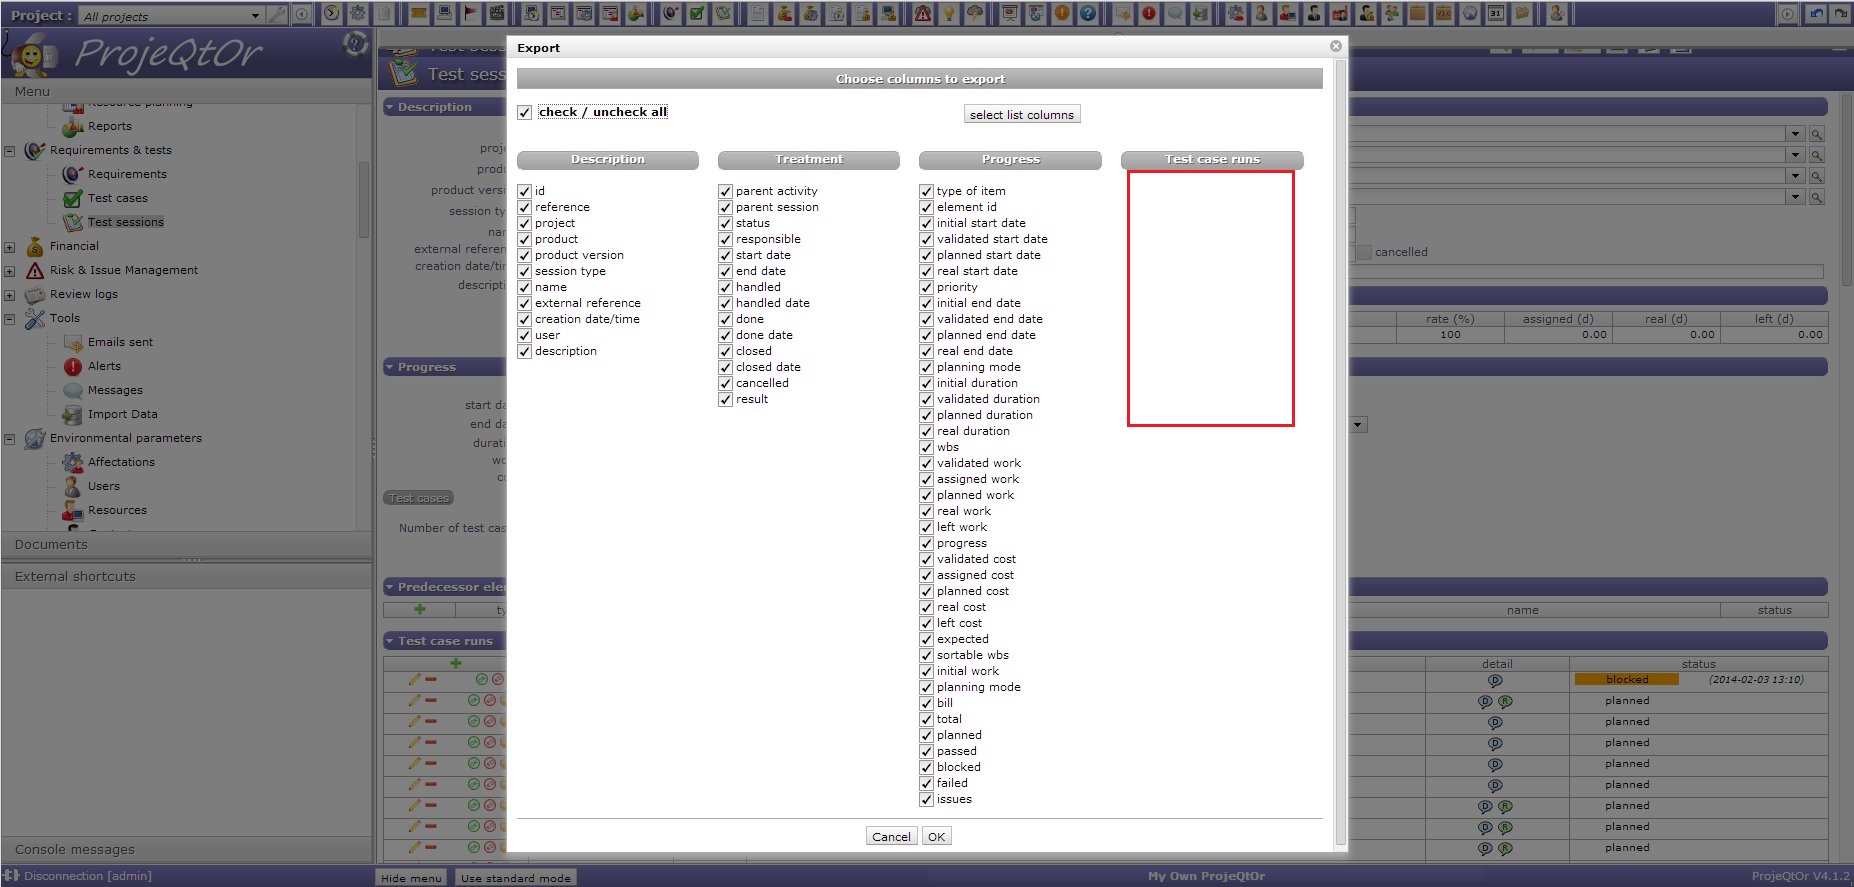1854x887 pixels.
Task: Click the Risk & Issue Management triangle icon
Action: click(35, 270)
